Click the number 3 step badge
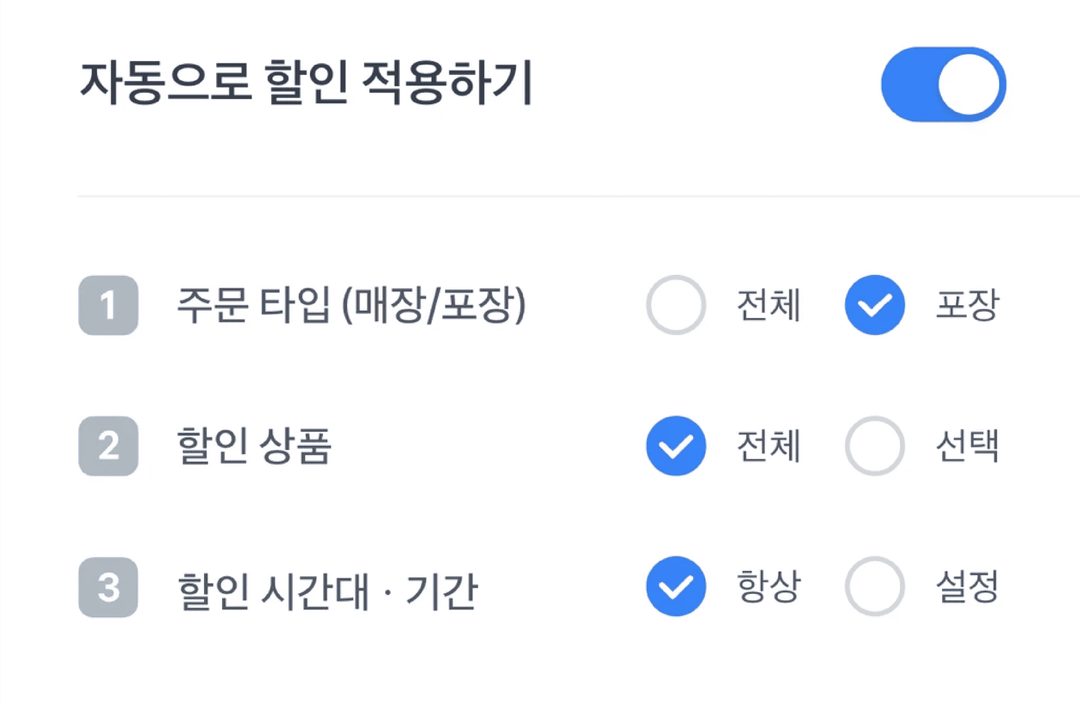 click(108, 587)
